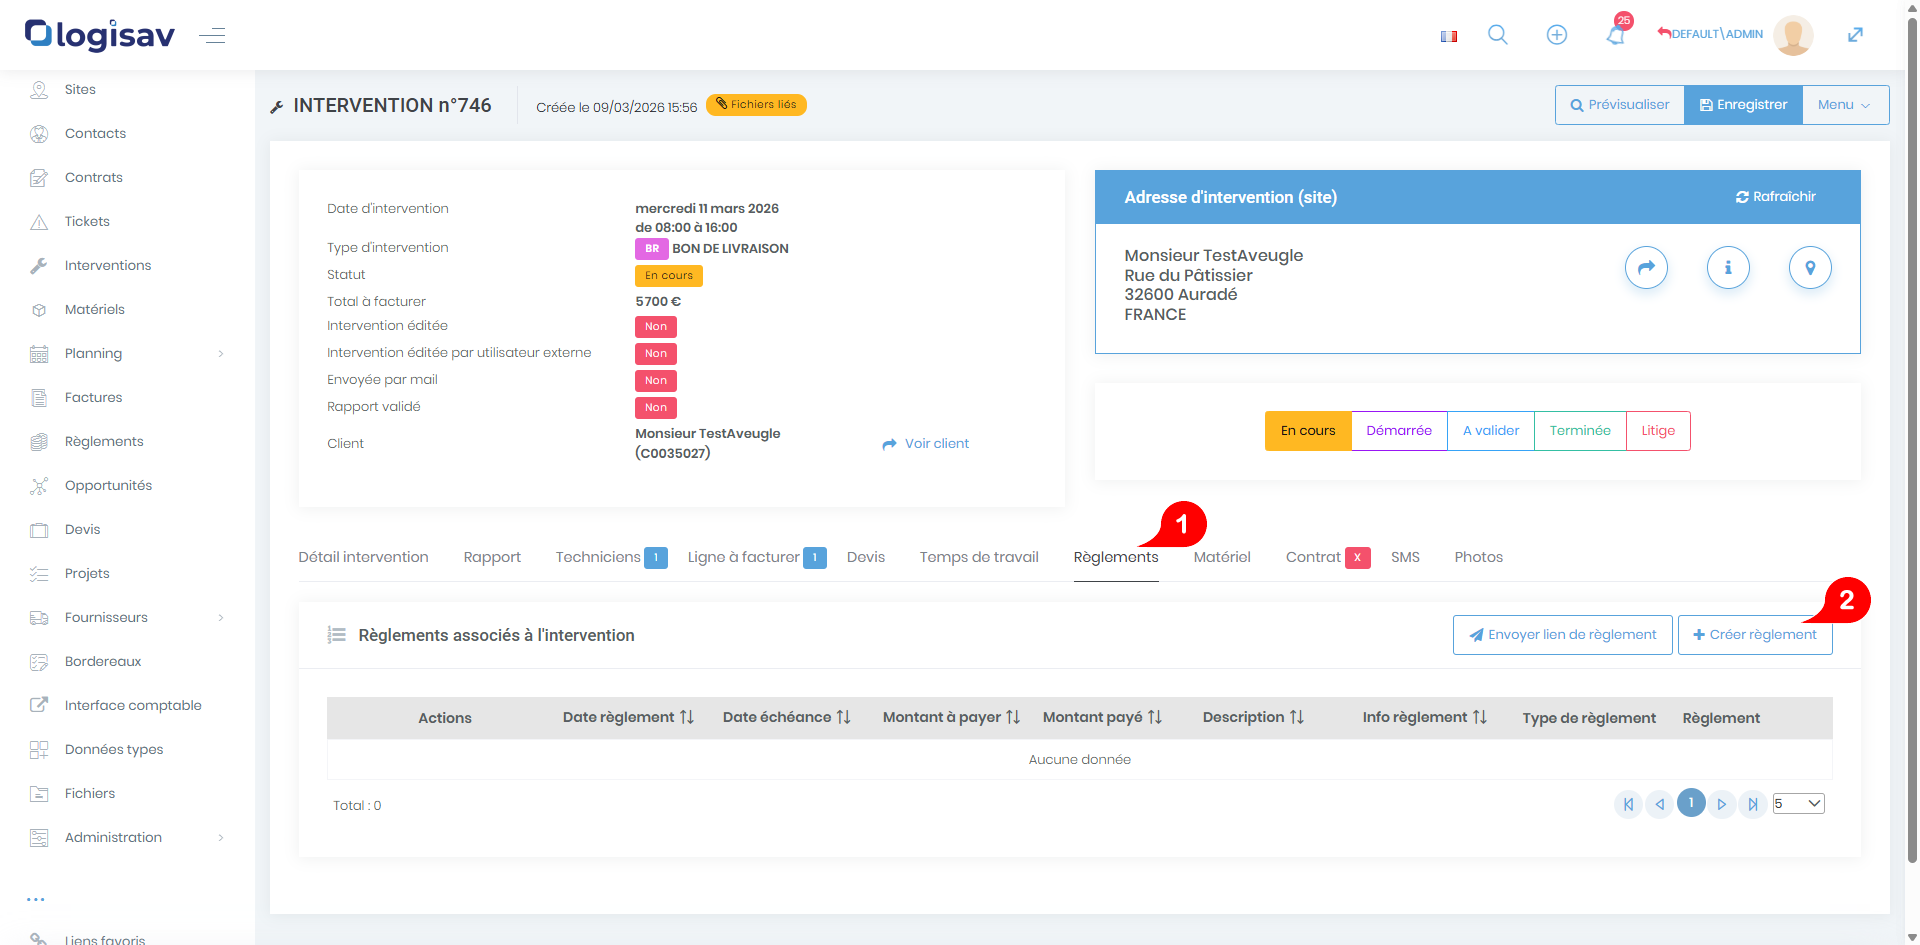Open the search magnifier in header
The image size is (1920, 945).
1497,35
